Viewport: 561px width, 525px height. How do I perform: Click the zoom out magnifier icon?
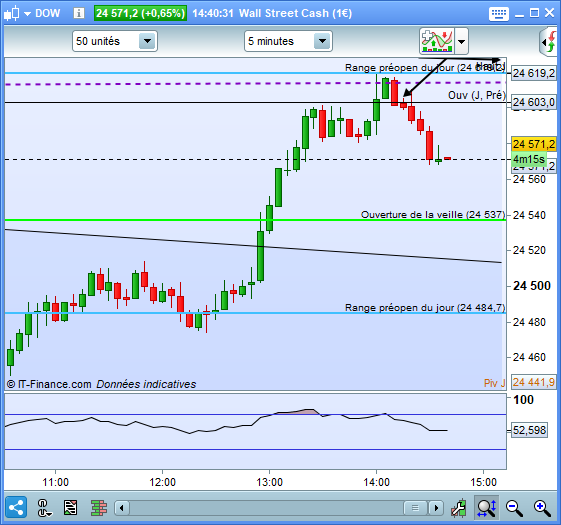tap(514, 508)
